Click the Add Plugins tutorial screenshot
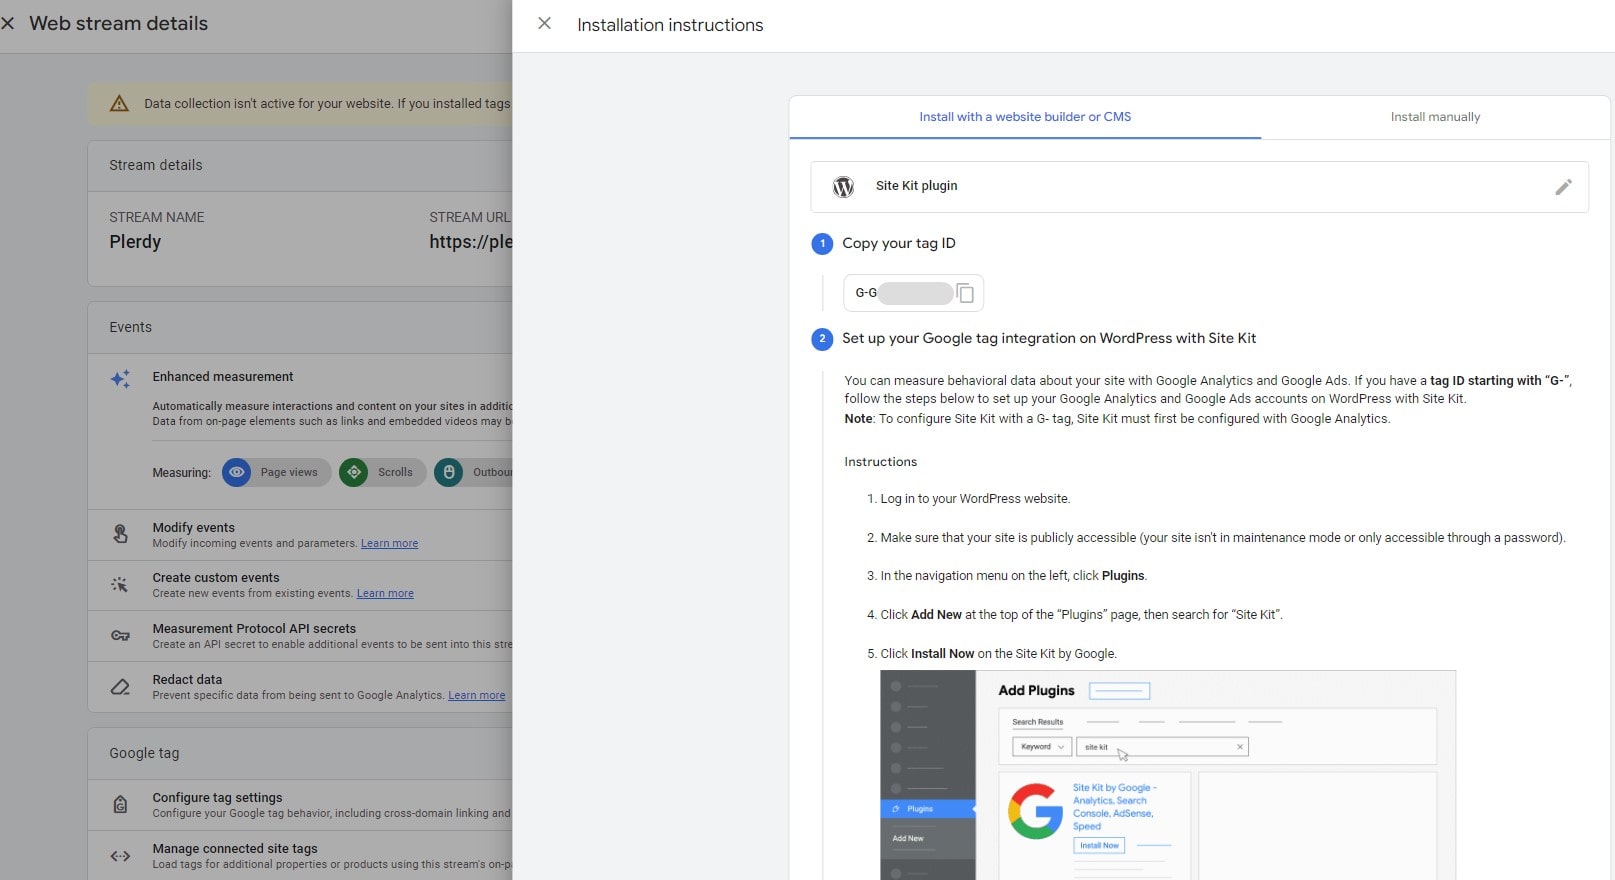The width and height of the screenshot is (1615, 880). (x=1167, y=775)
